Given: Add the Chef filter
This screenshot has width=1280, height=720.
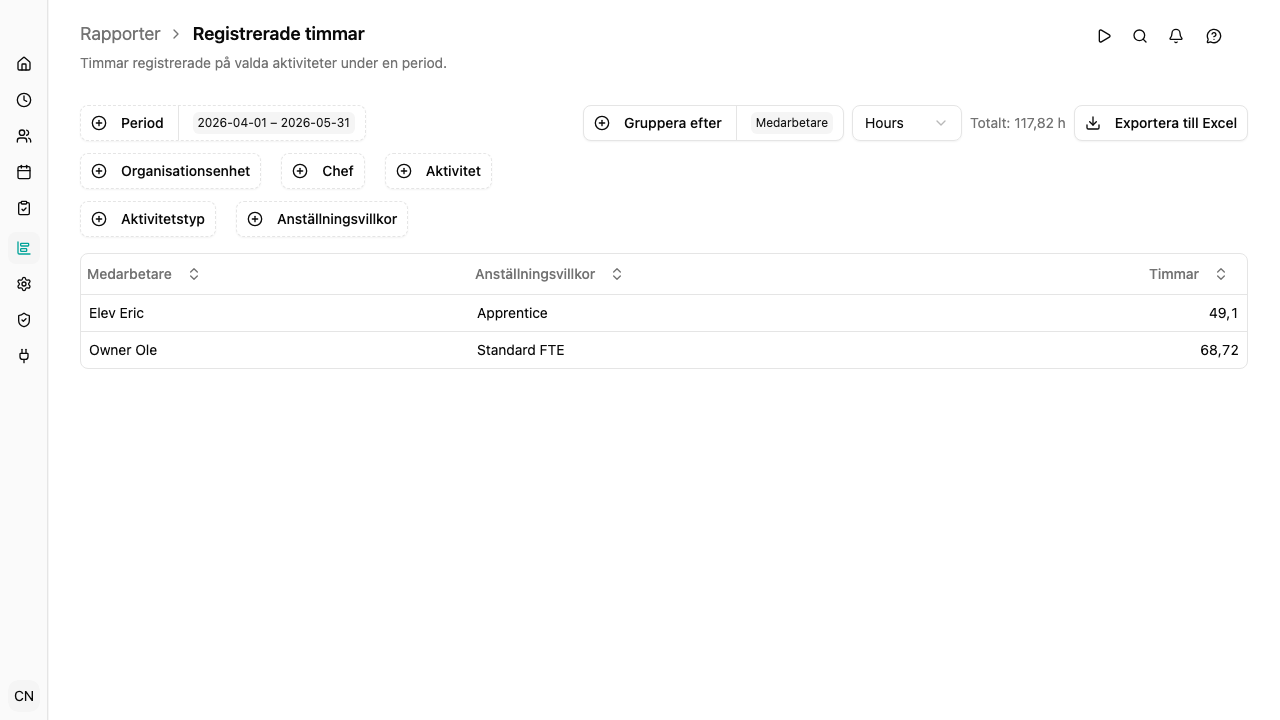Looking at the screenshot, I should 323,171.
